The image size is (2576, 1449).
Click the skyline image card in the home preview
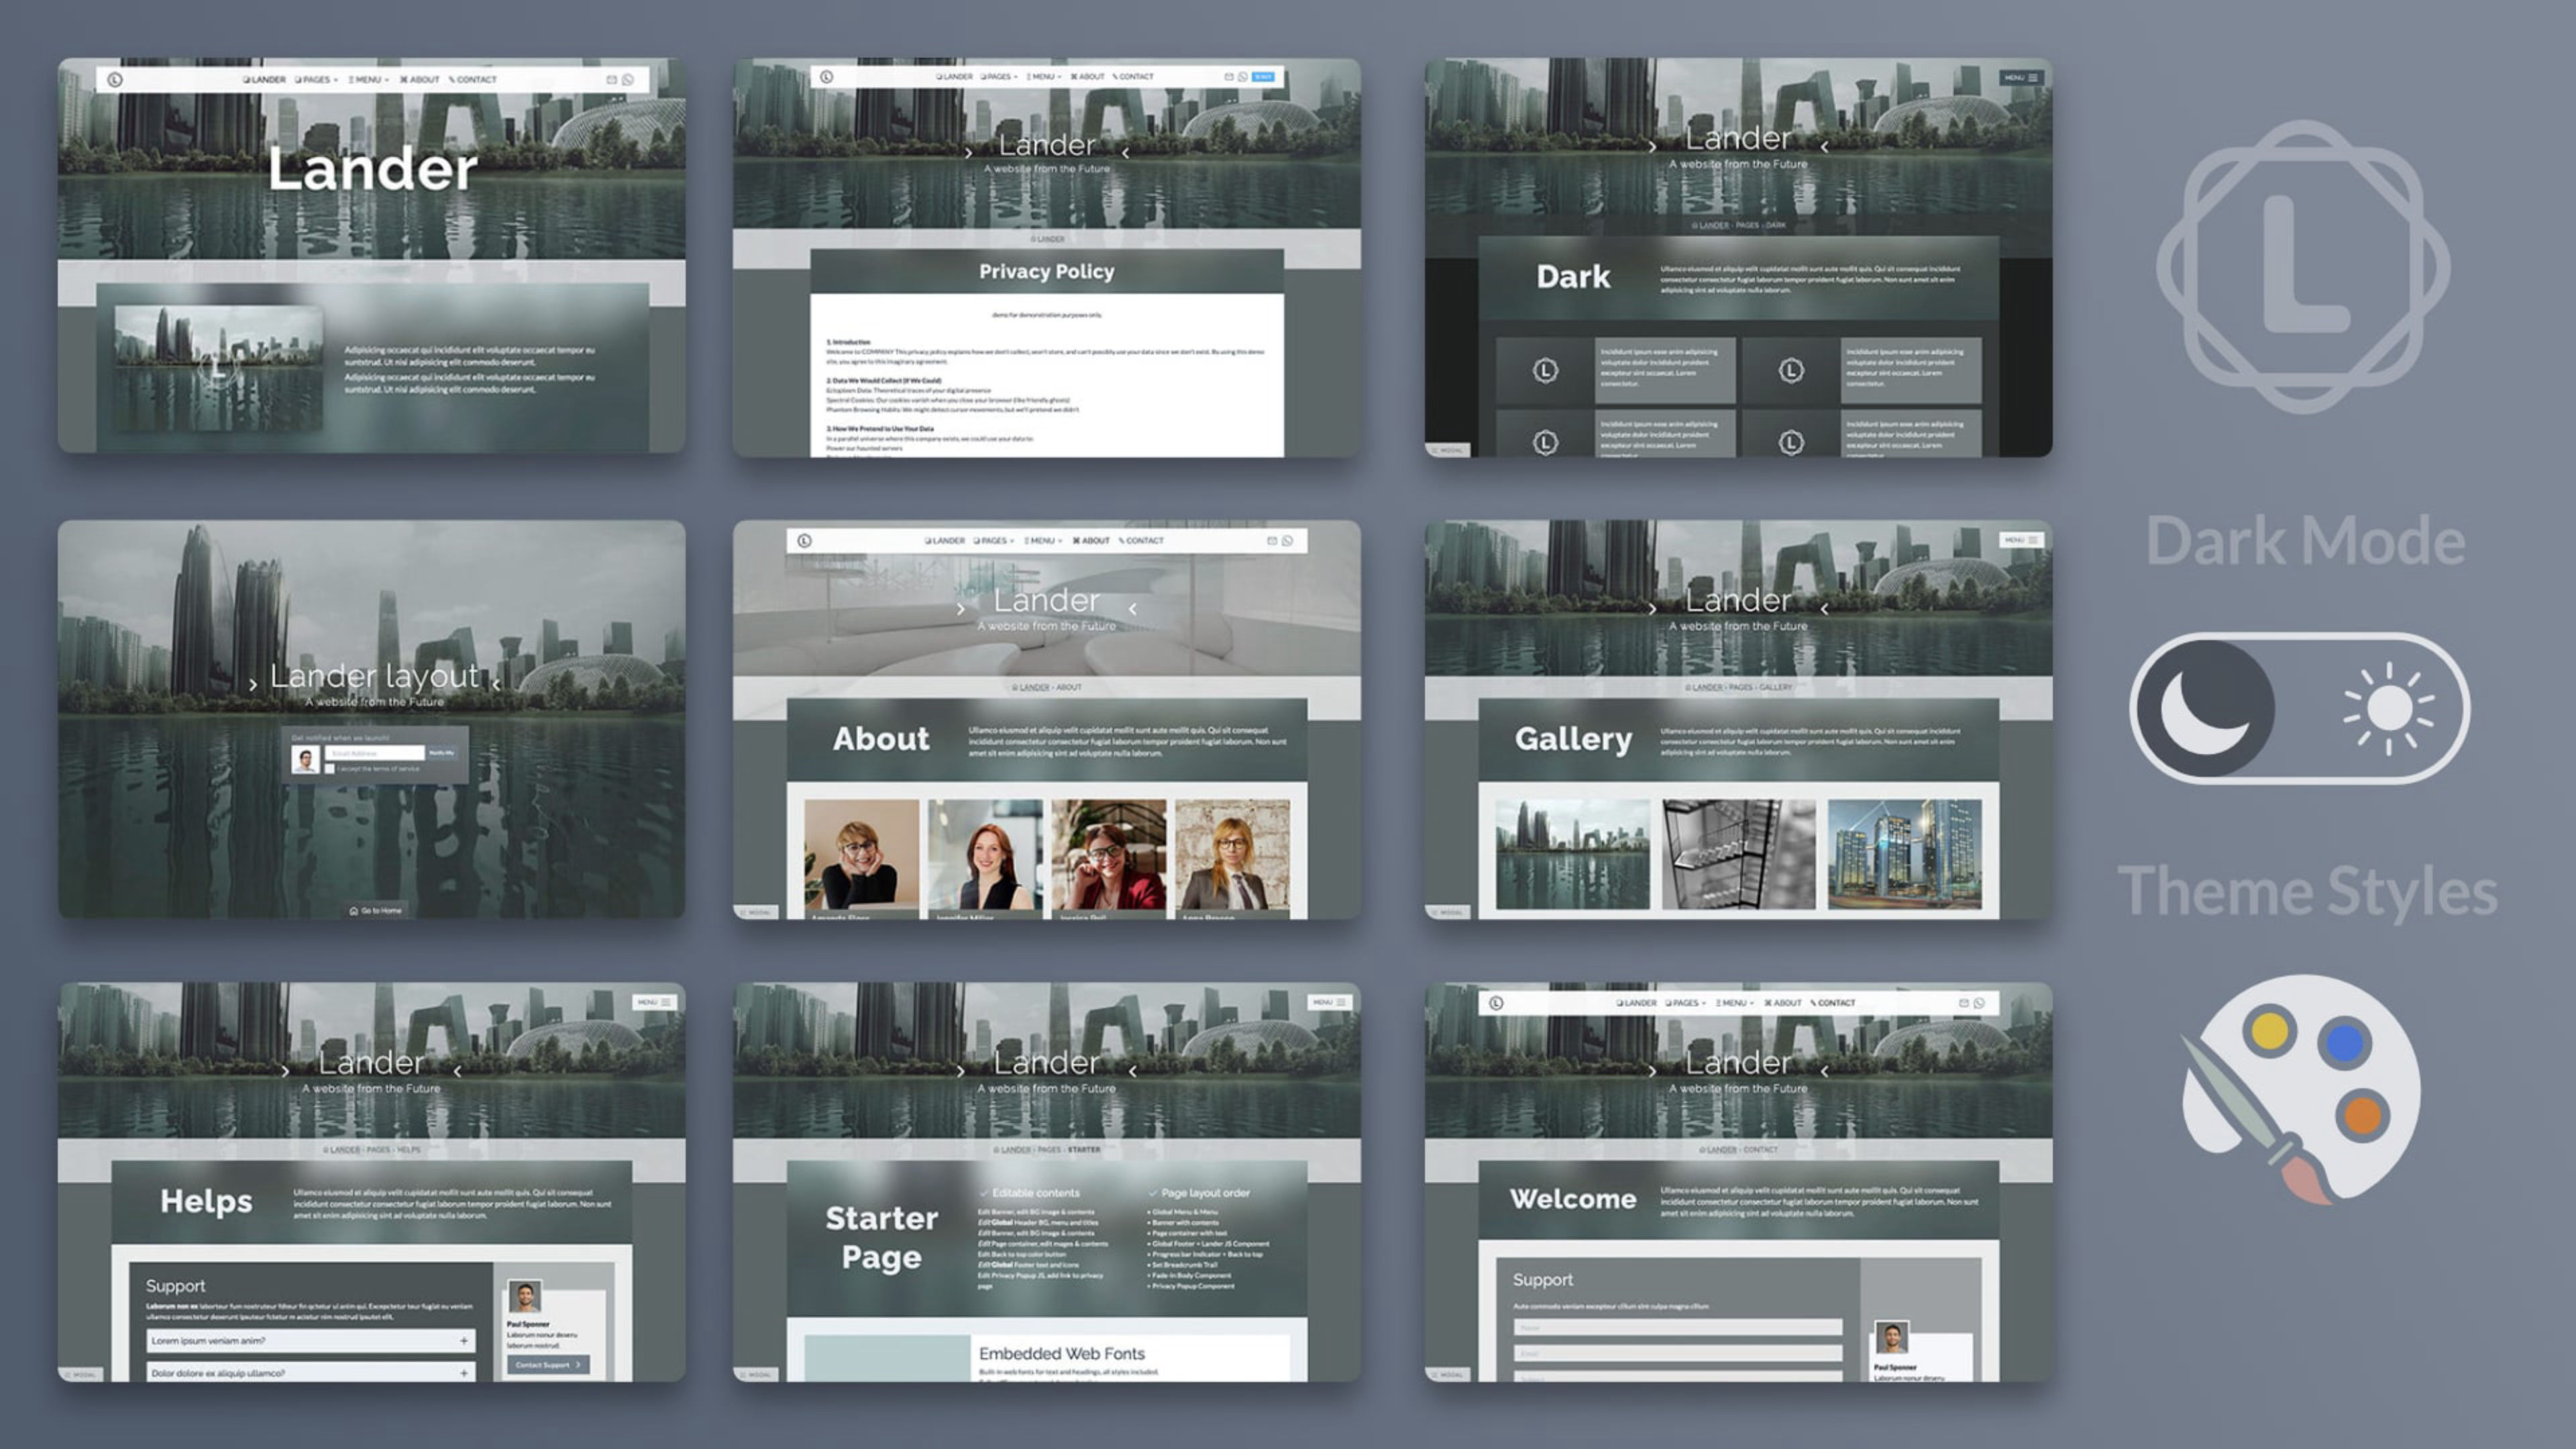coord(219,367)
